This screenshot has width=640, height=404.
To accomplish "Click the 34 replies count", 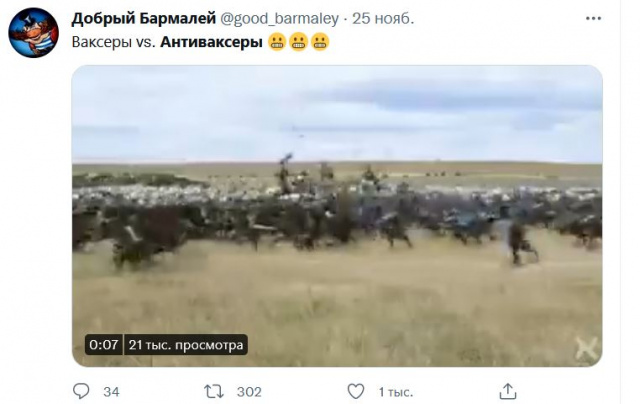I will (x=111, y=392).
